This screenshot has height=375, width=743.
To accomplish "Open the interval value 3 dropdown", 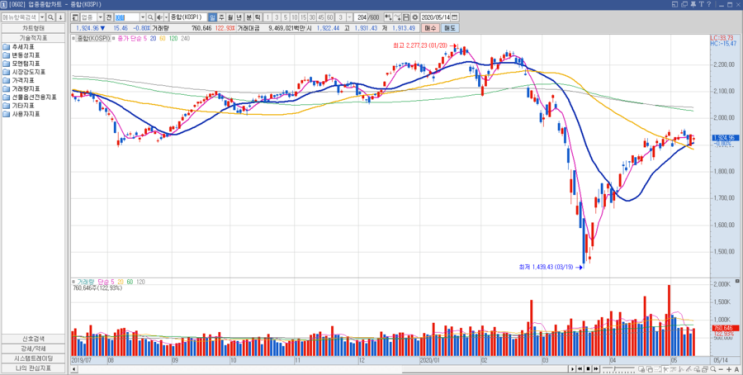I will (x=350, y=17).
